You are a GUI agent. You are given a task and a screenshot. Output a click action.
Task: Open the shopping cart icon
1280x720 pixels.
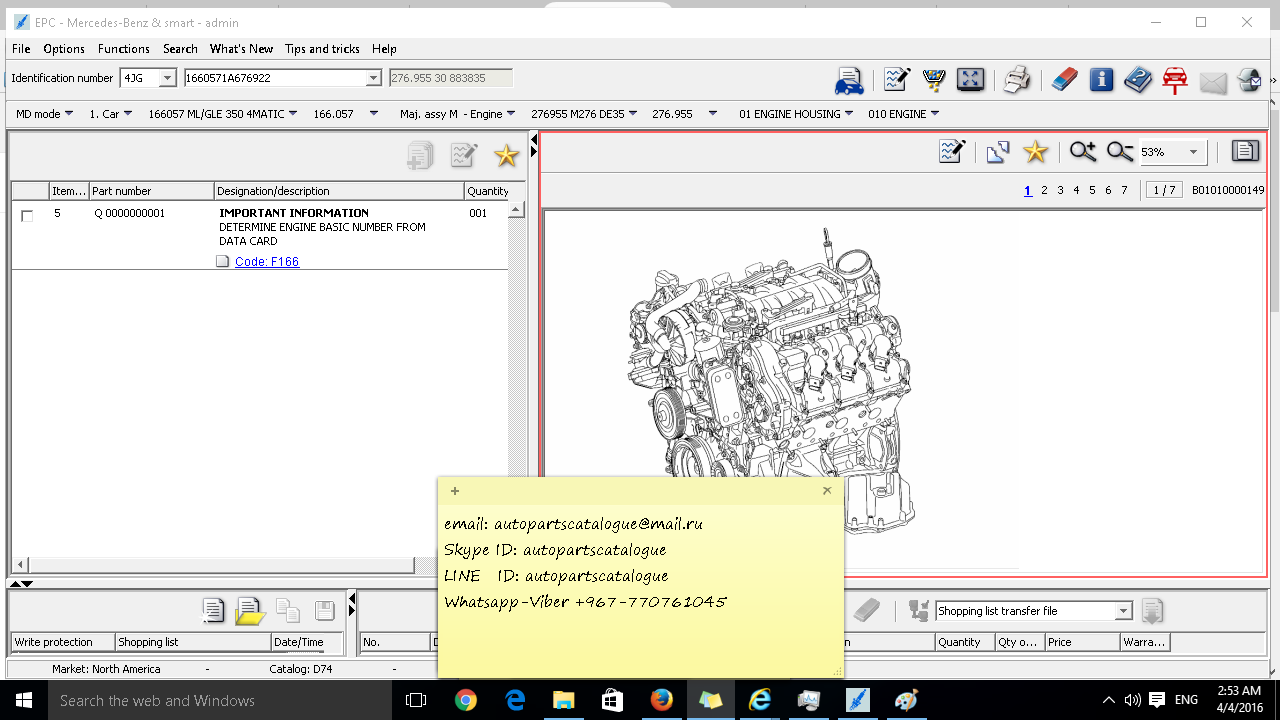click(x=933, y=80)
